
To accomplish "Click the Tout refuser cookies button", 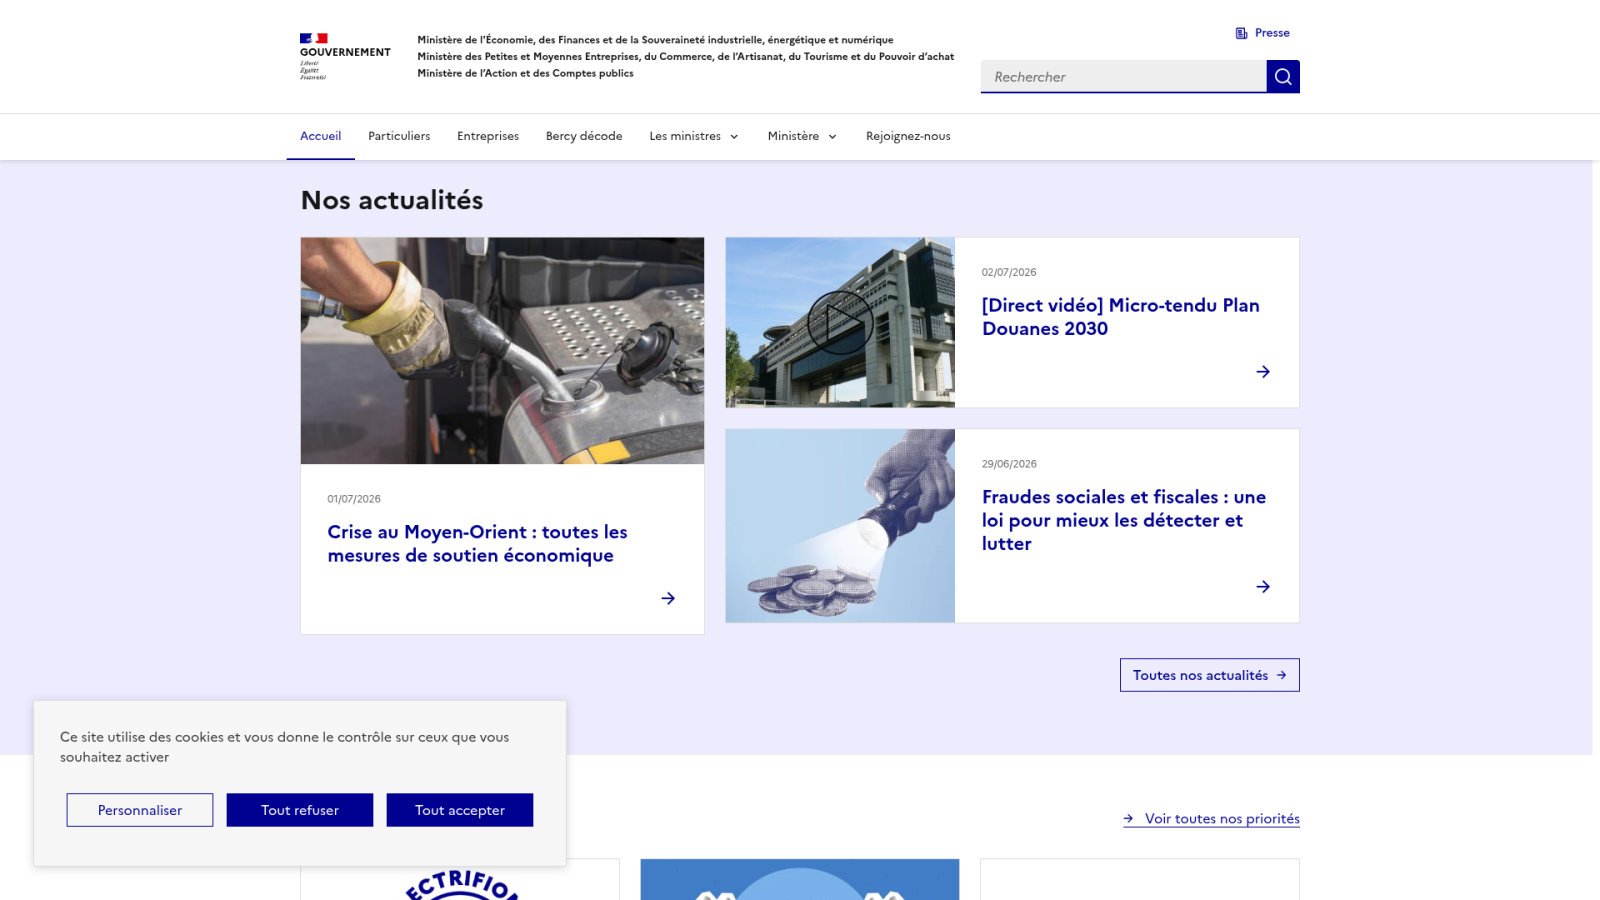I will [x=300, y=810].
